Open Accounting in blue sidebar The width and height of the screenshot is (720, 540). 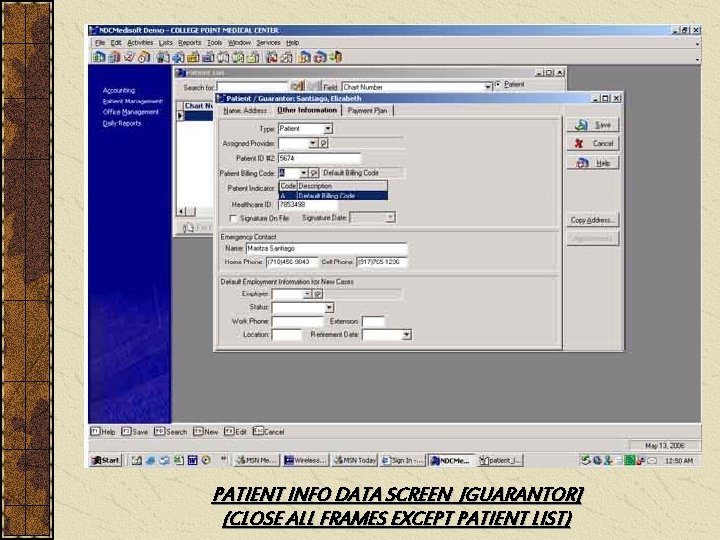(119, 90)
